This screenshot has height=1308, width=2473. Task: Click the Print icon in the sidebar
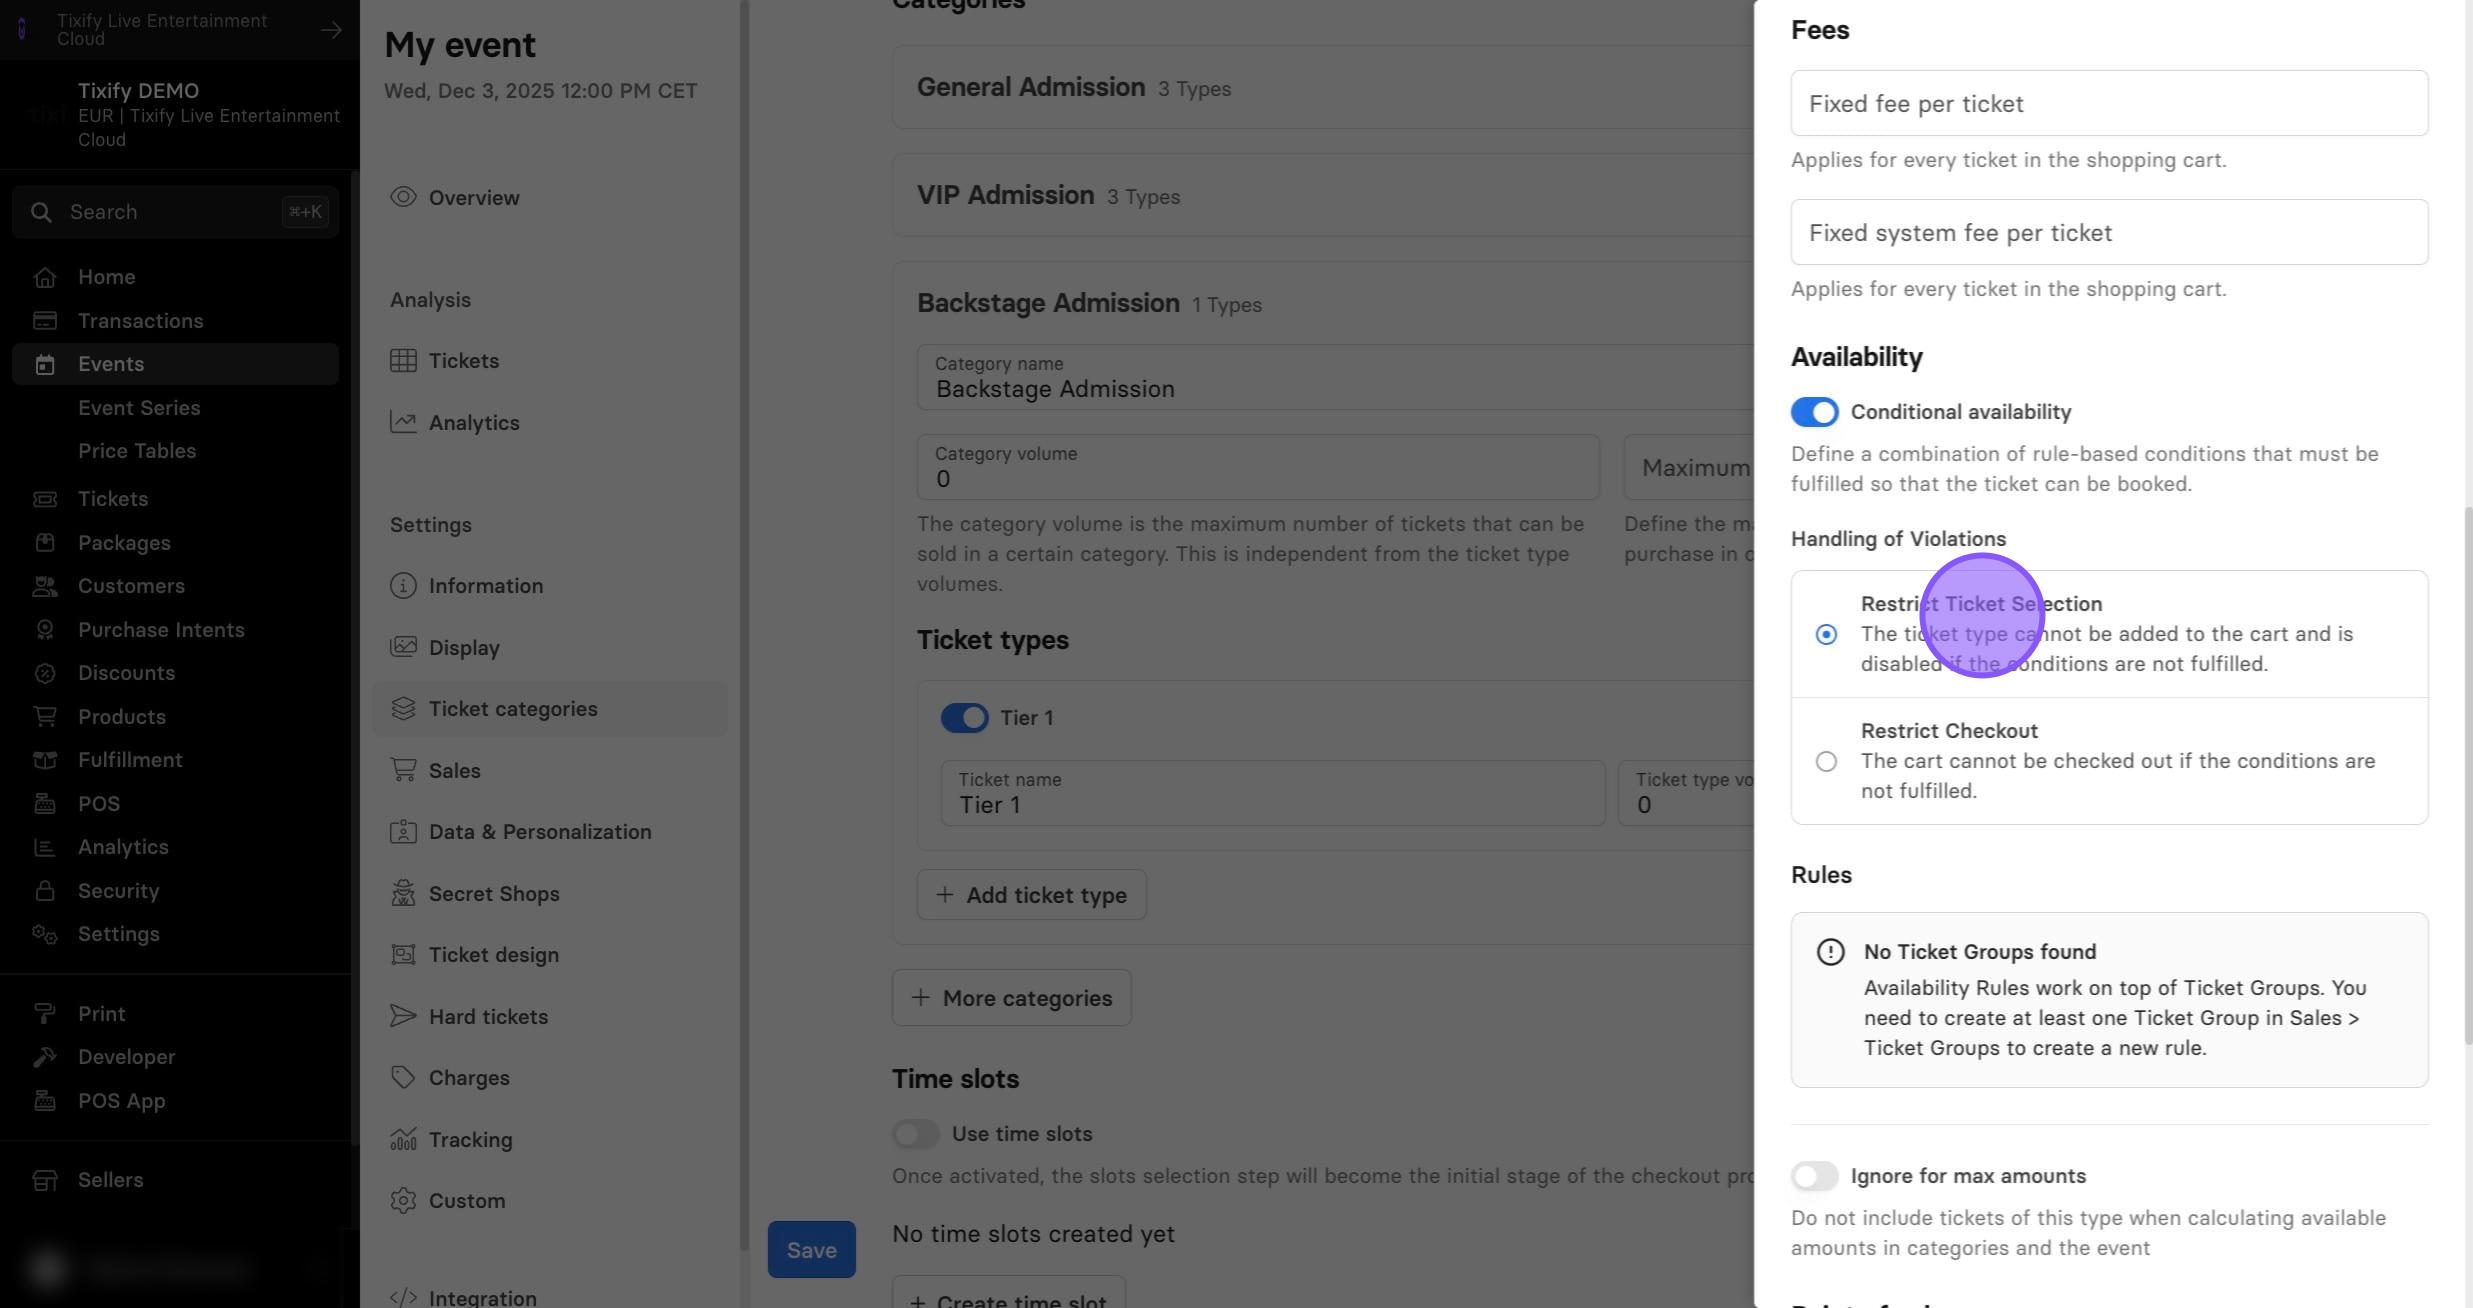coord(44,1014)
